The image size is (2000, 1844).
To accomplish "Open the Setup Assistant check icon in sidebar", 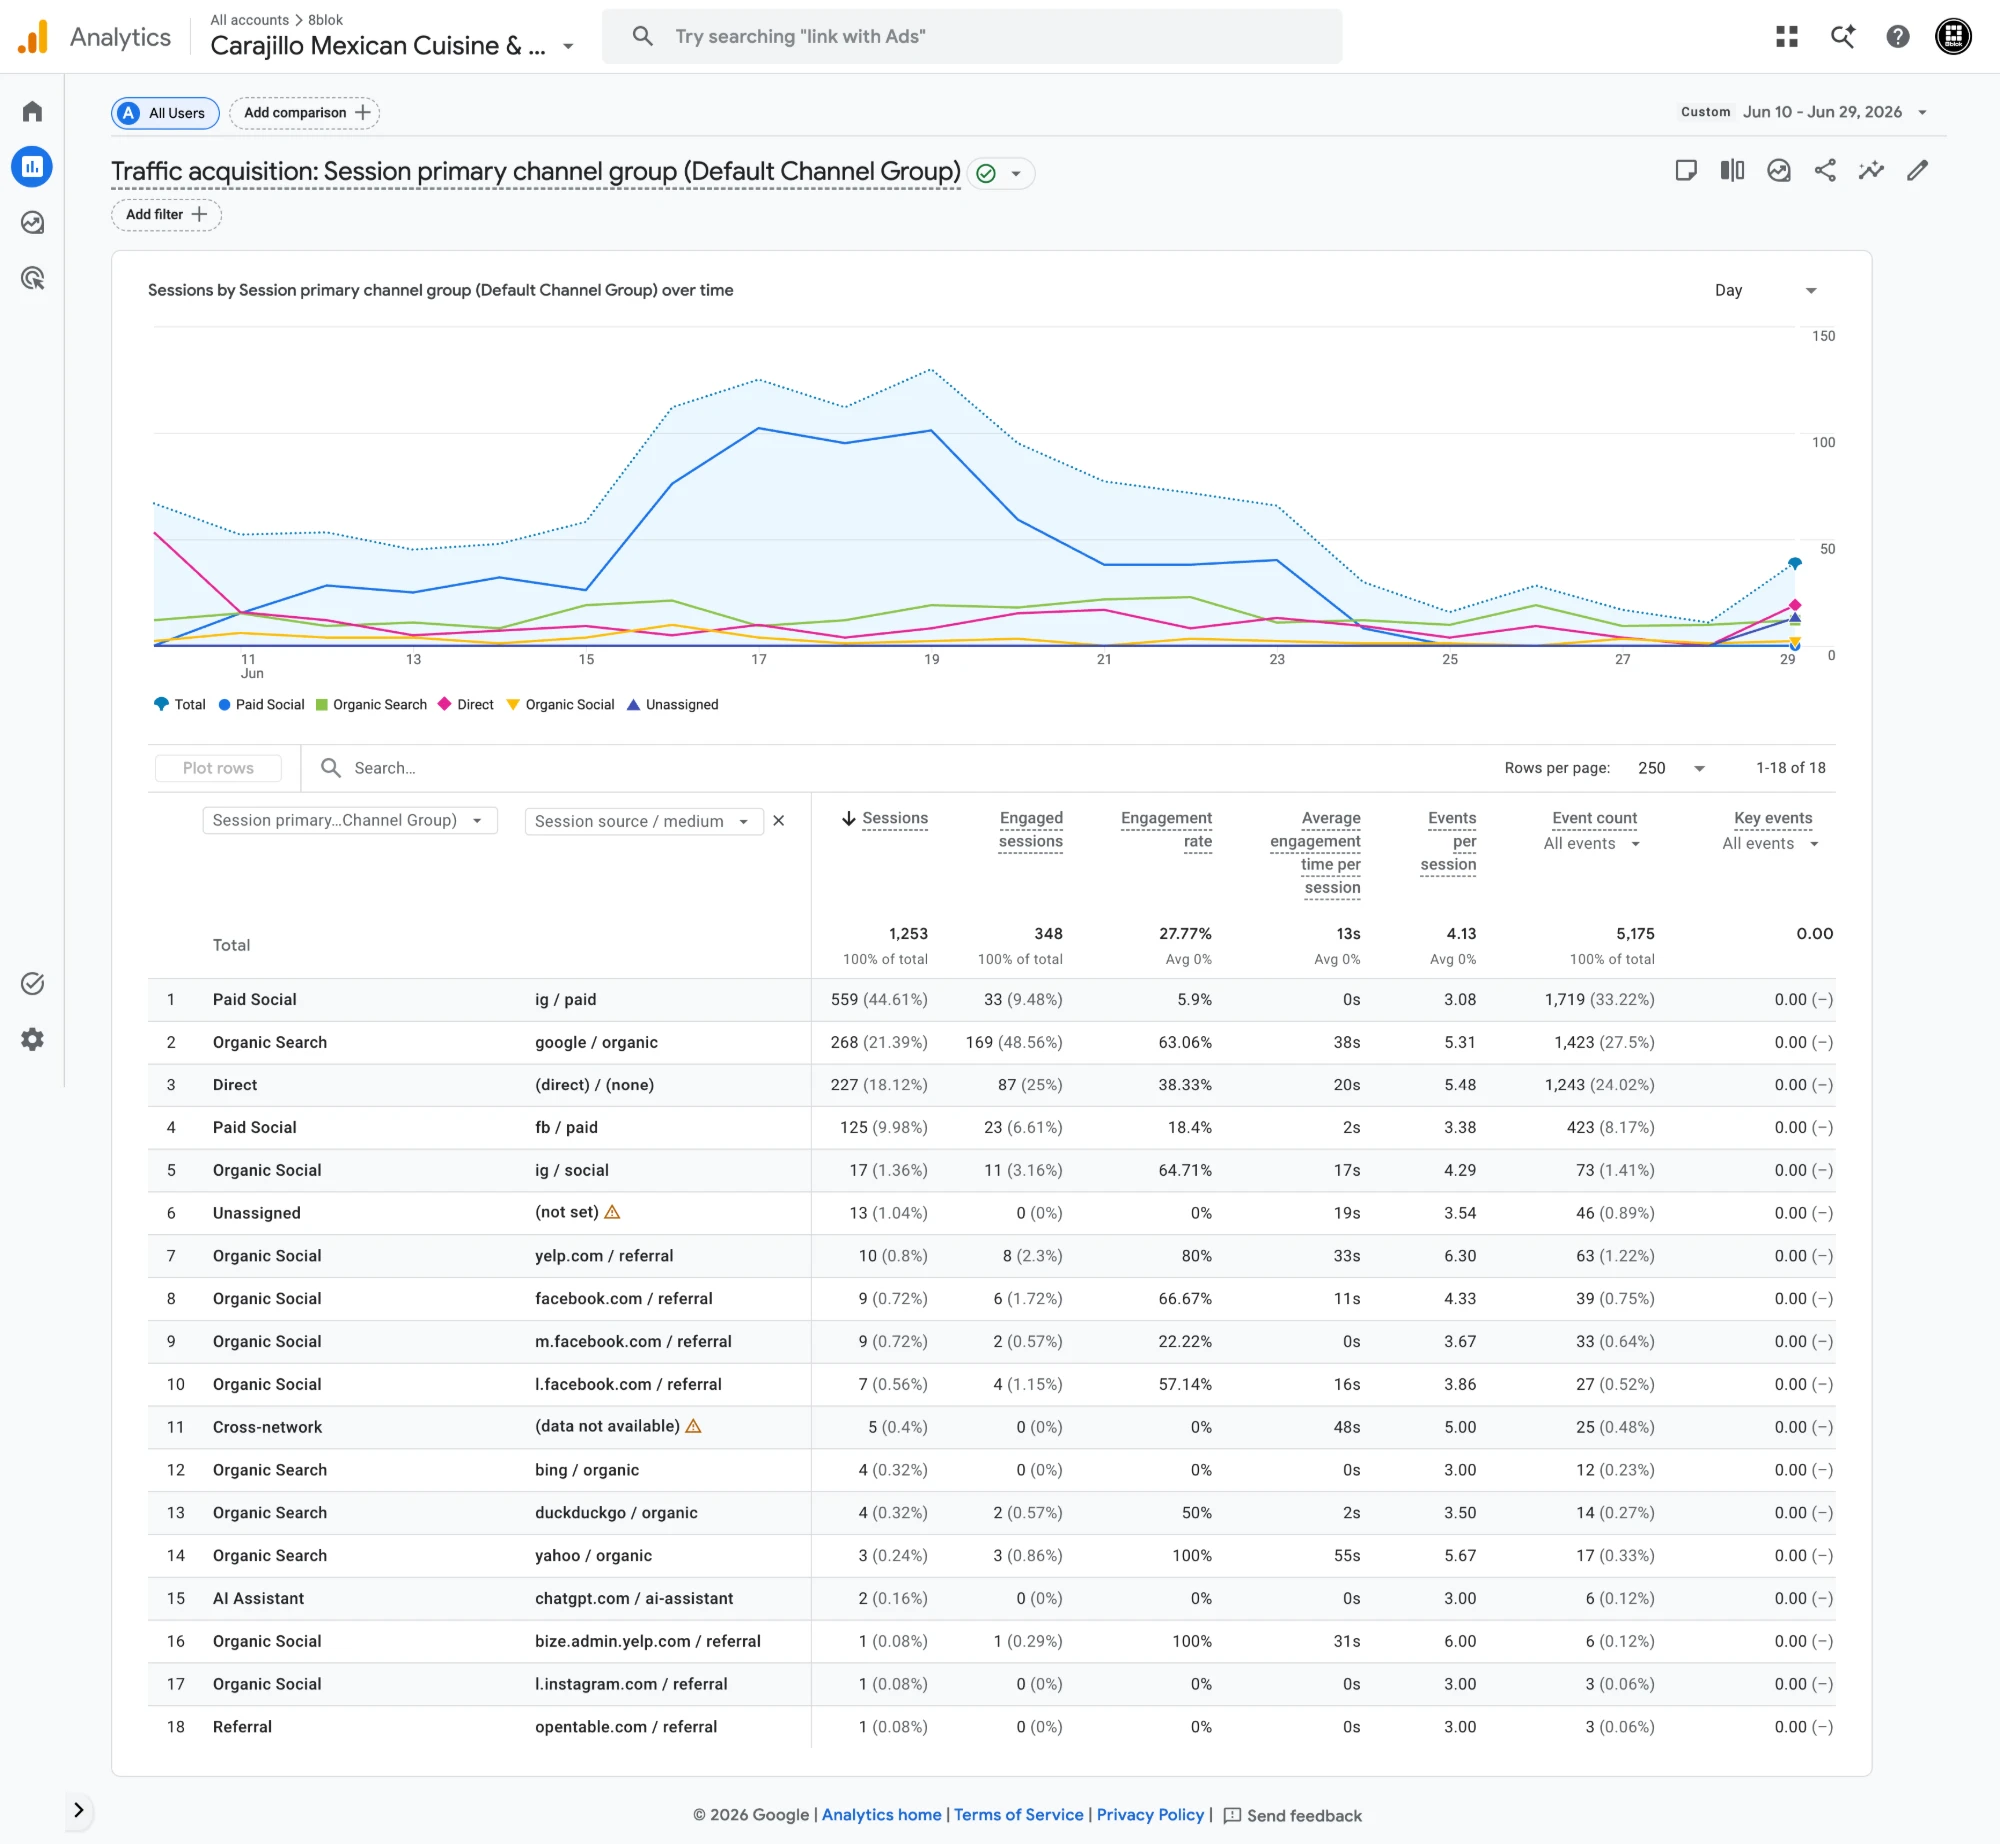I will (32, 984).
